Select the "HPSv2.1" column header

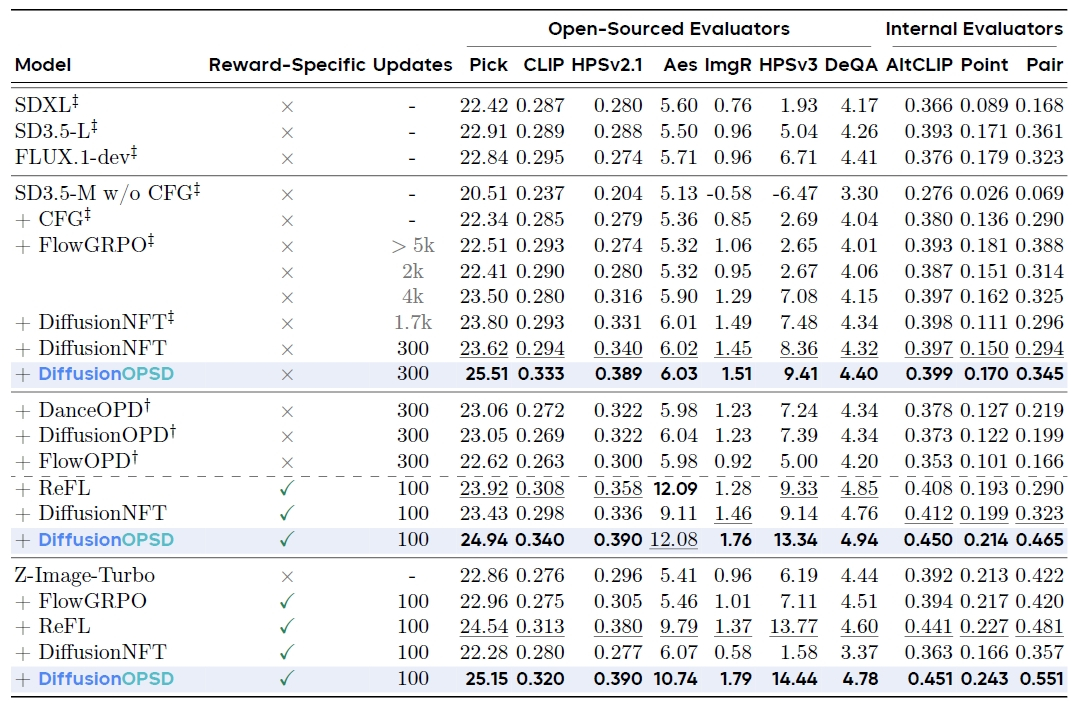(x=607, y=64)
